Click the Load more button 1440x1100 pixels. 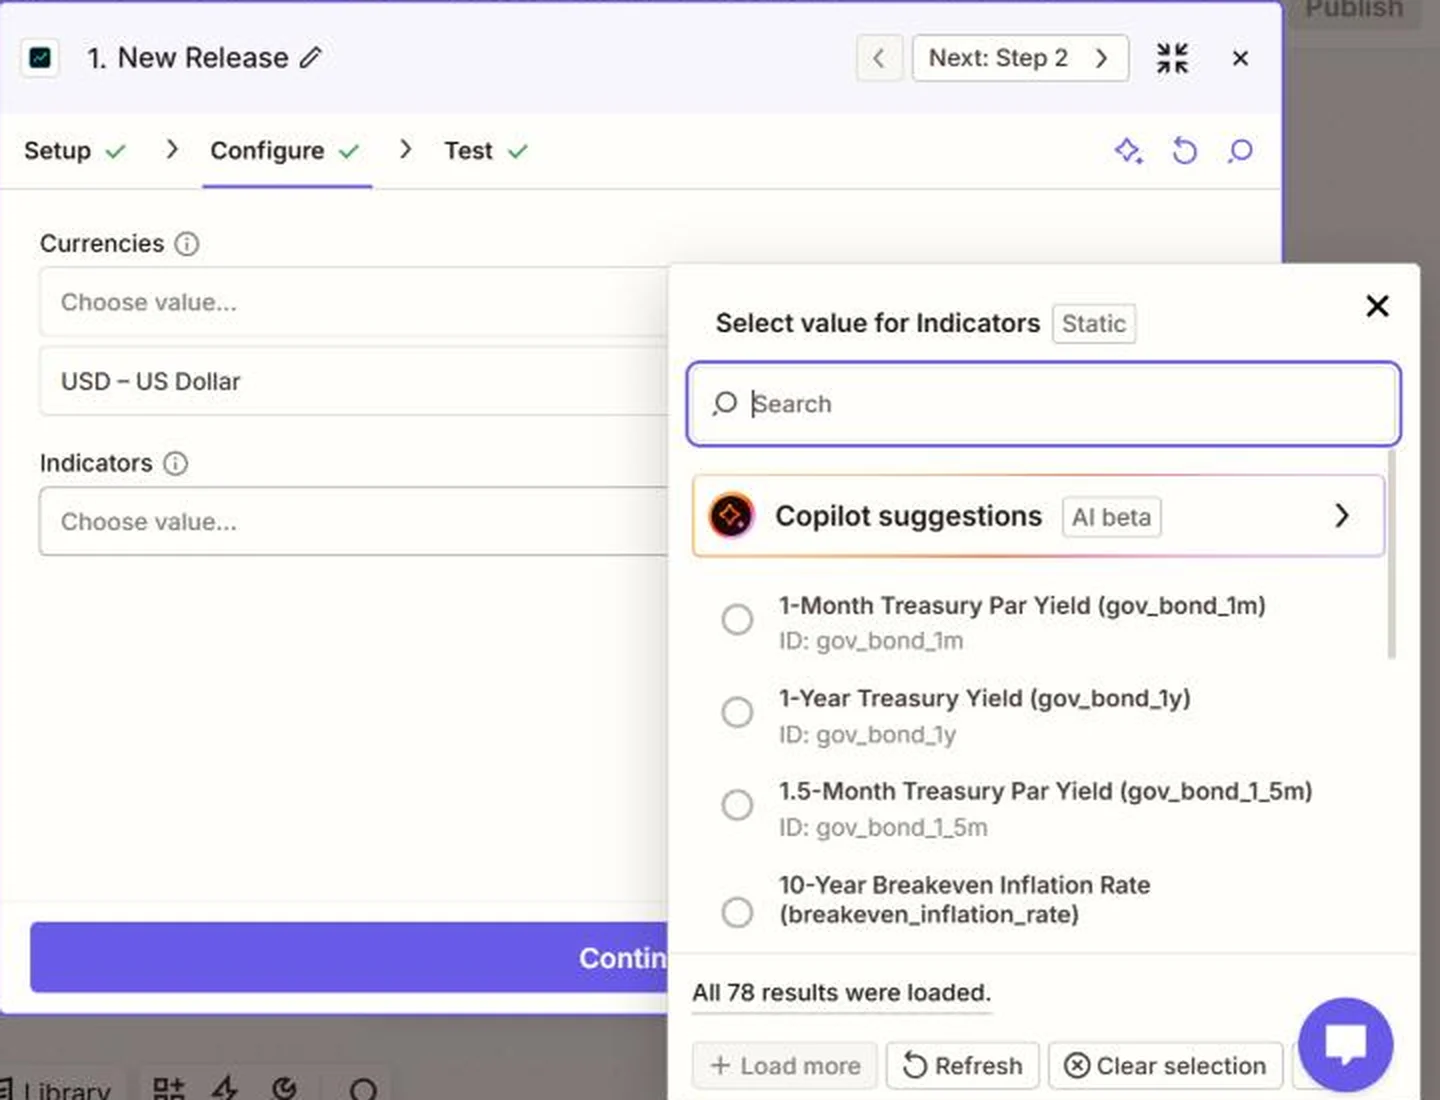(x=784, y=1066)
